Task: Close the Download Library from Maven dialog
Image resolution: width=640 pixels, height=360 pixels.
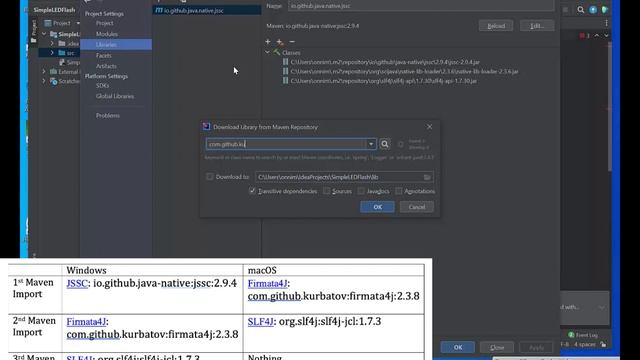Action: click(429, 127)
